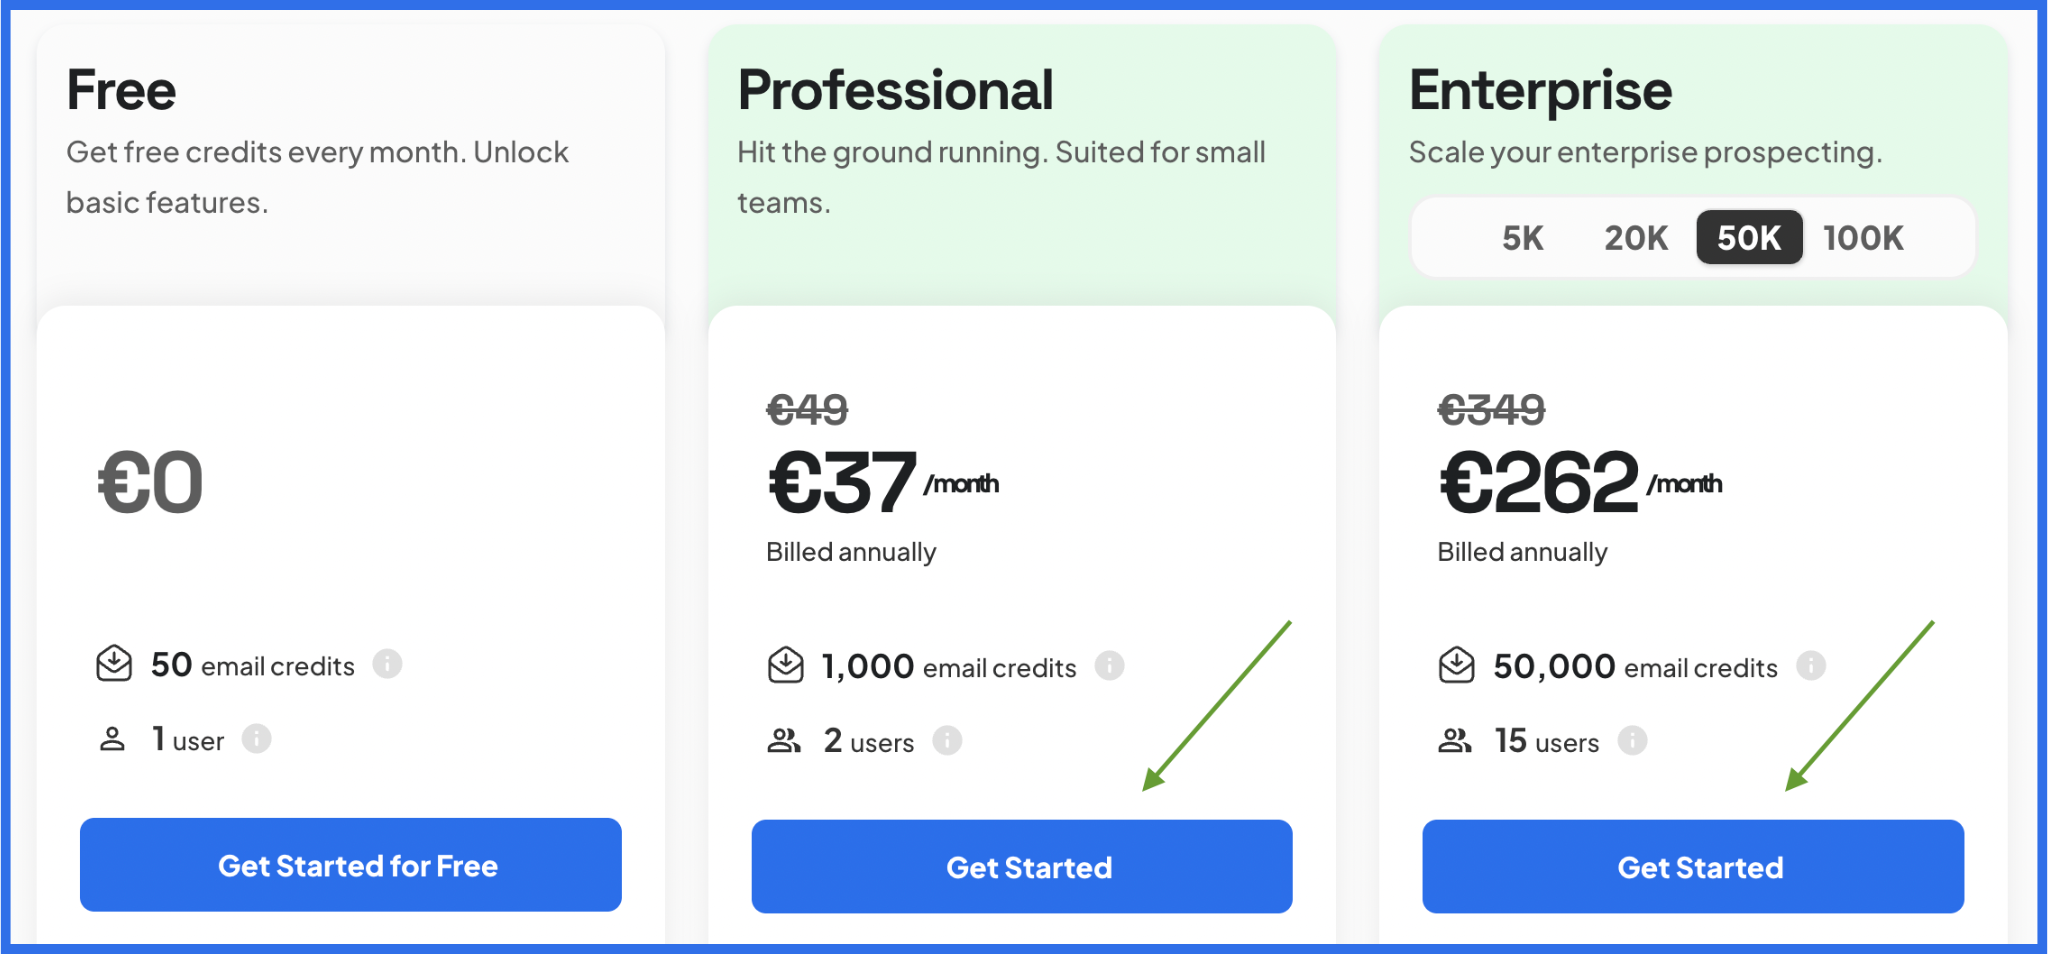
Task: Click info icon next to 50 email credits
Action: click(387, 664)
